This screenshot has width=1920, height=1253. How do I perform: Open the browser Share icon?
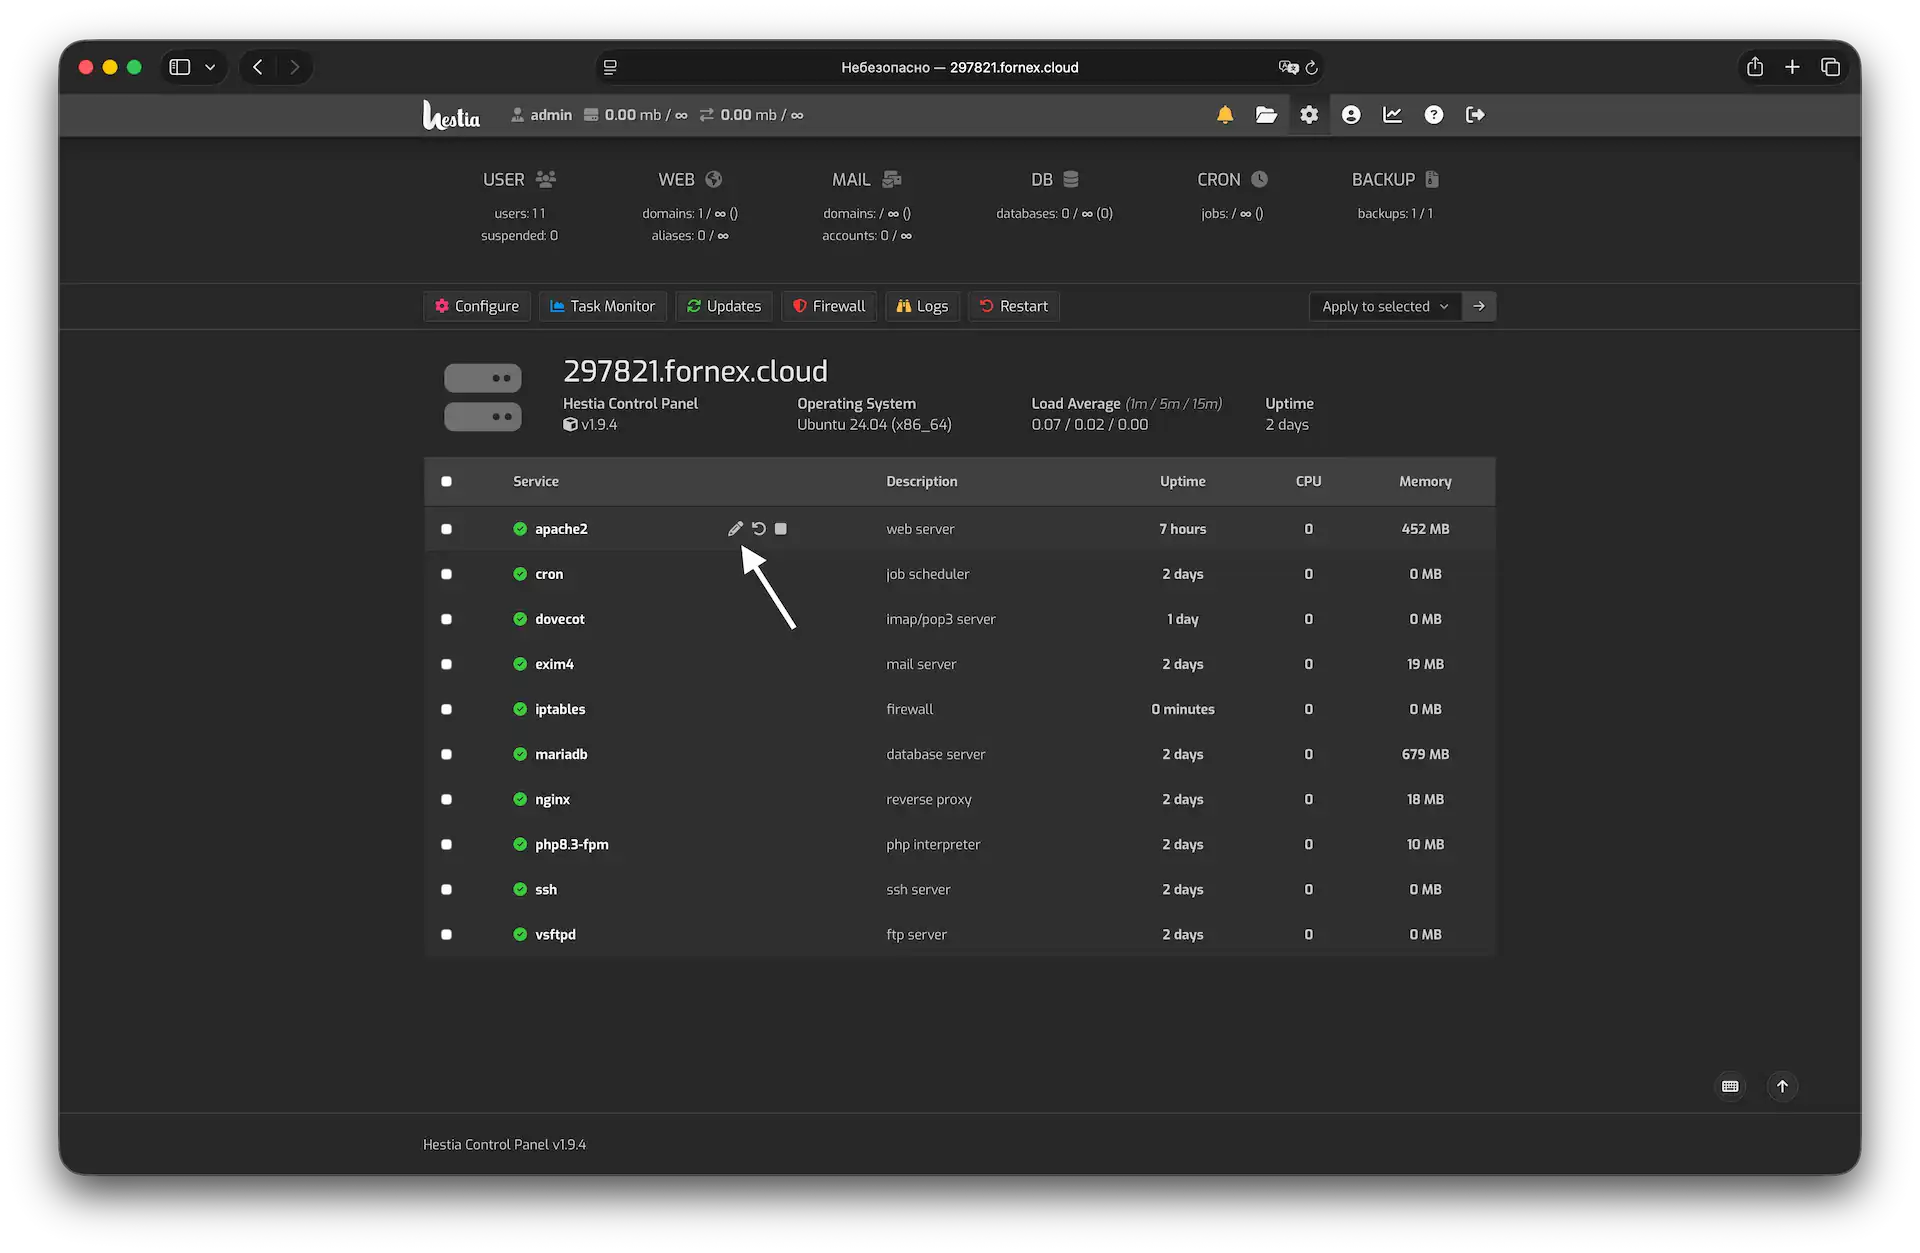pos(1755,67)
